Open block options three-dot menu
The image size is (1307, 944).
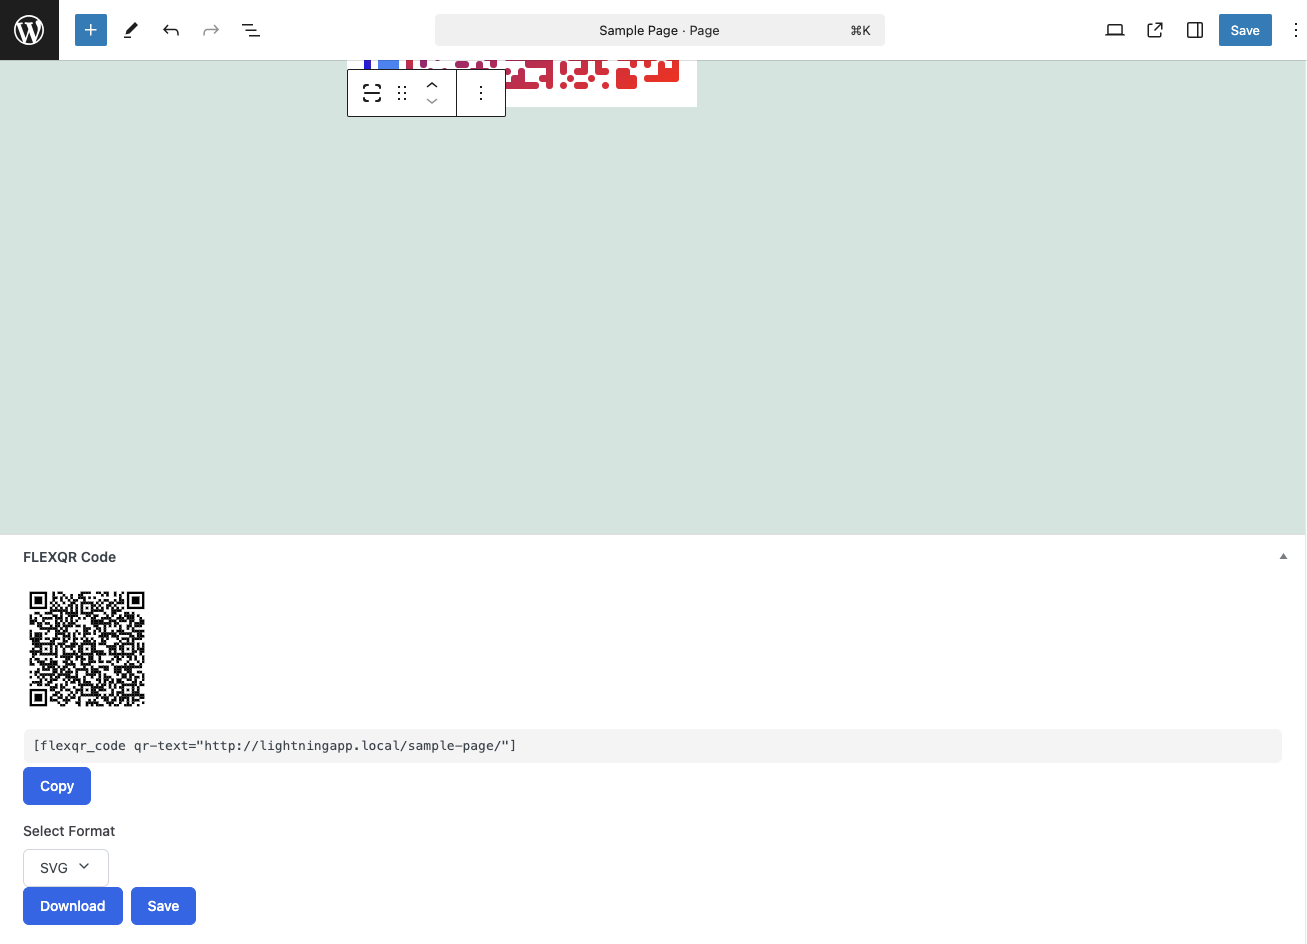[481, 93]
